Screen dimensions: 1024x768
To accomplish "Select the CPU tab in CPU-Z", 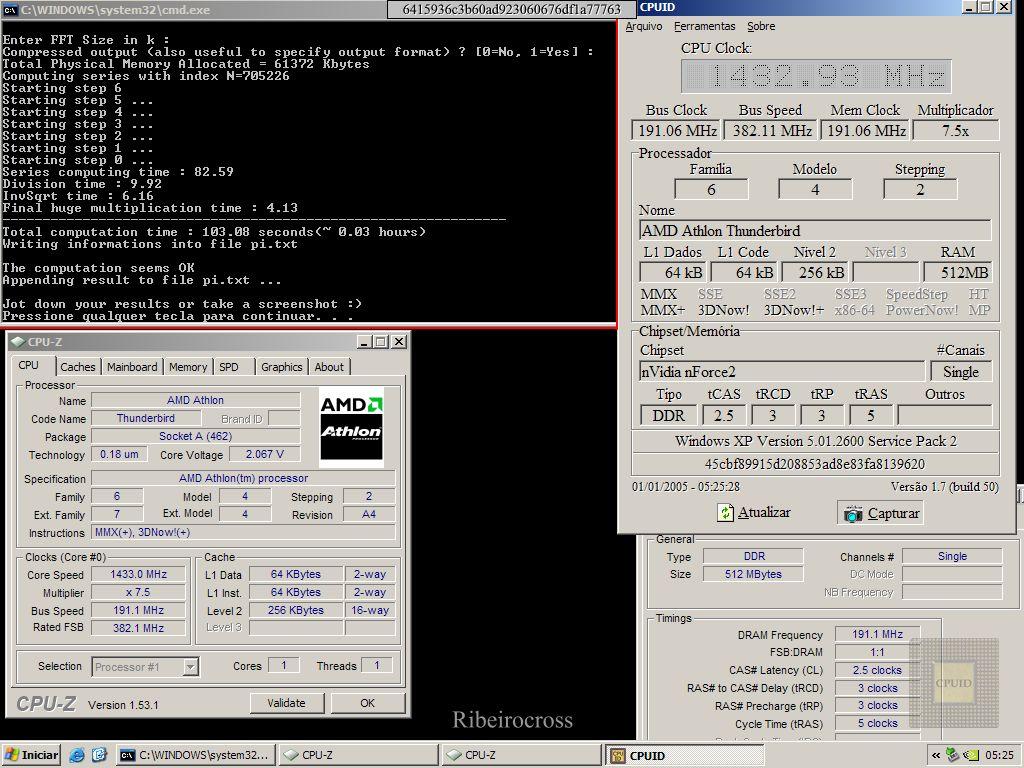I will point(29,365).
